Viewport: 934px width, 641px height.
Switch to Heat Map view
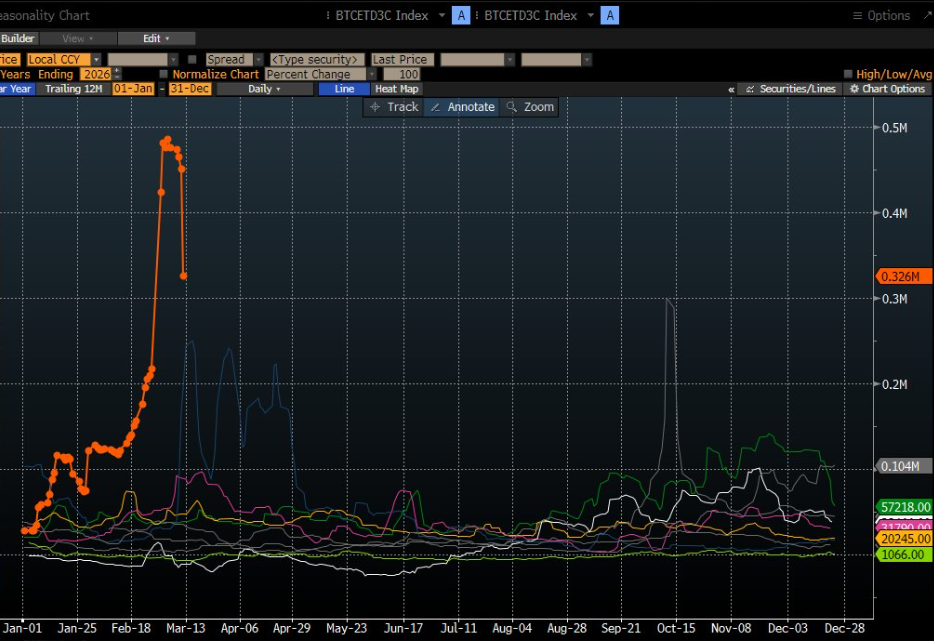point(397,89)
